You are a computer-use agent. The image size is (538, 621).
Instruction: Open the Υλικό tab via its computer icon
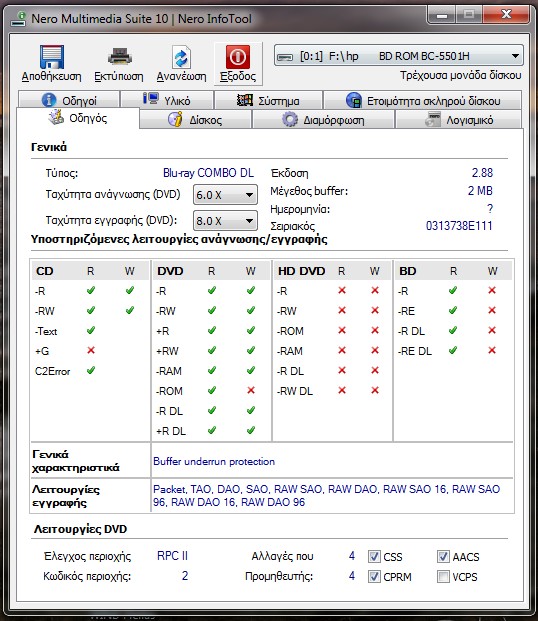151,98
